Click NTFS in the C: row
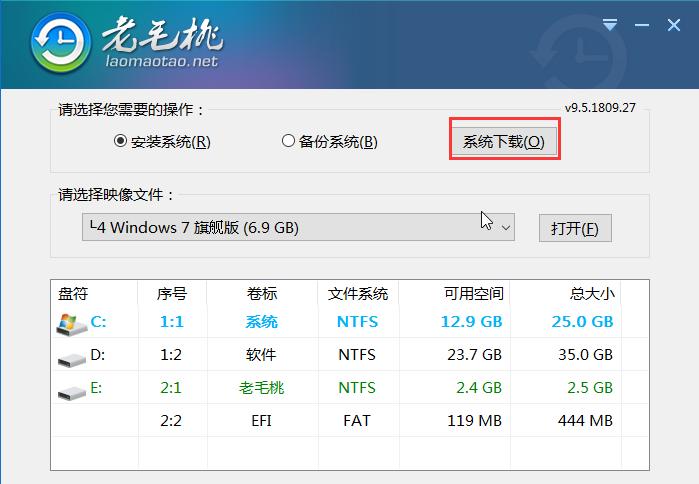This screenshot has height=484, width=699. point(357,321)
